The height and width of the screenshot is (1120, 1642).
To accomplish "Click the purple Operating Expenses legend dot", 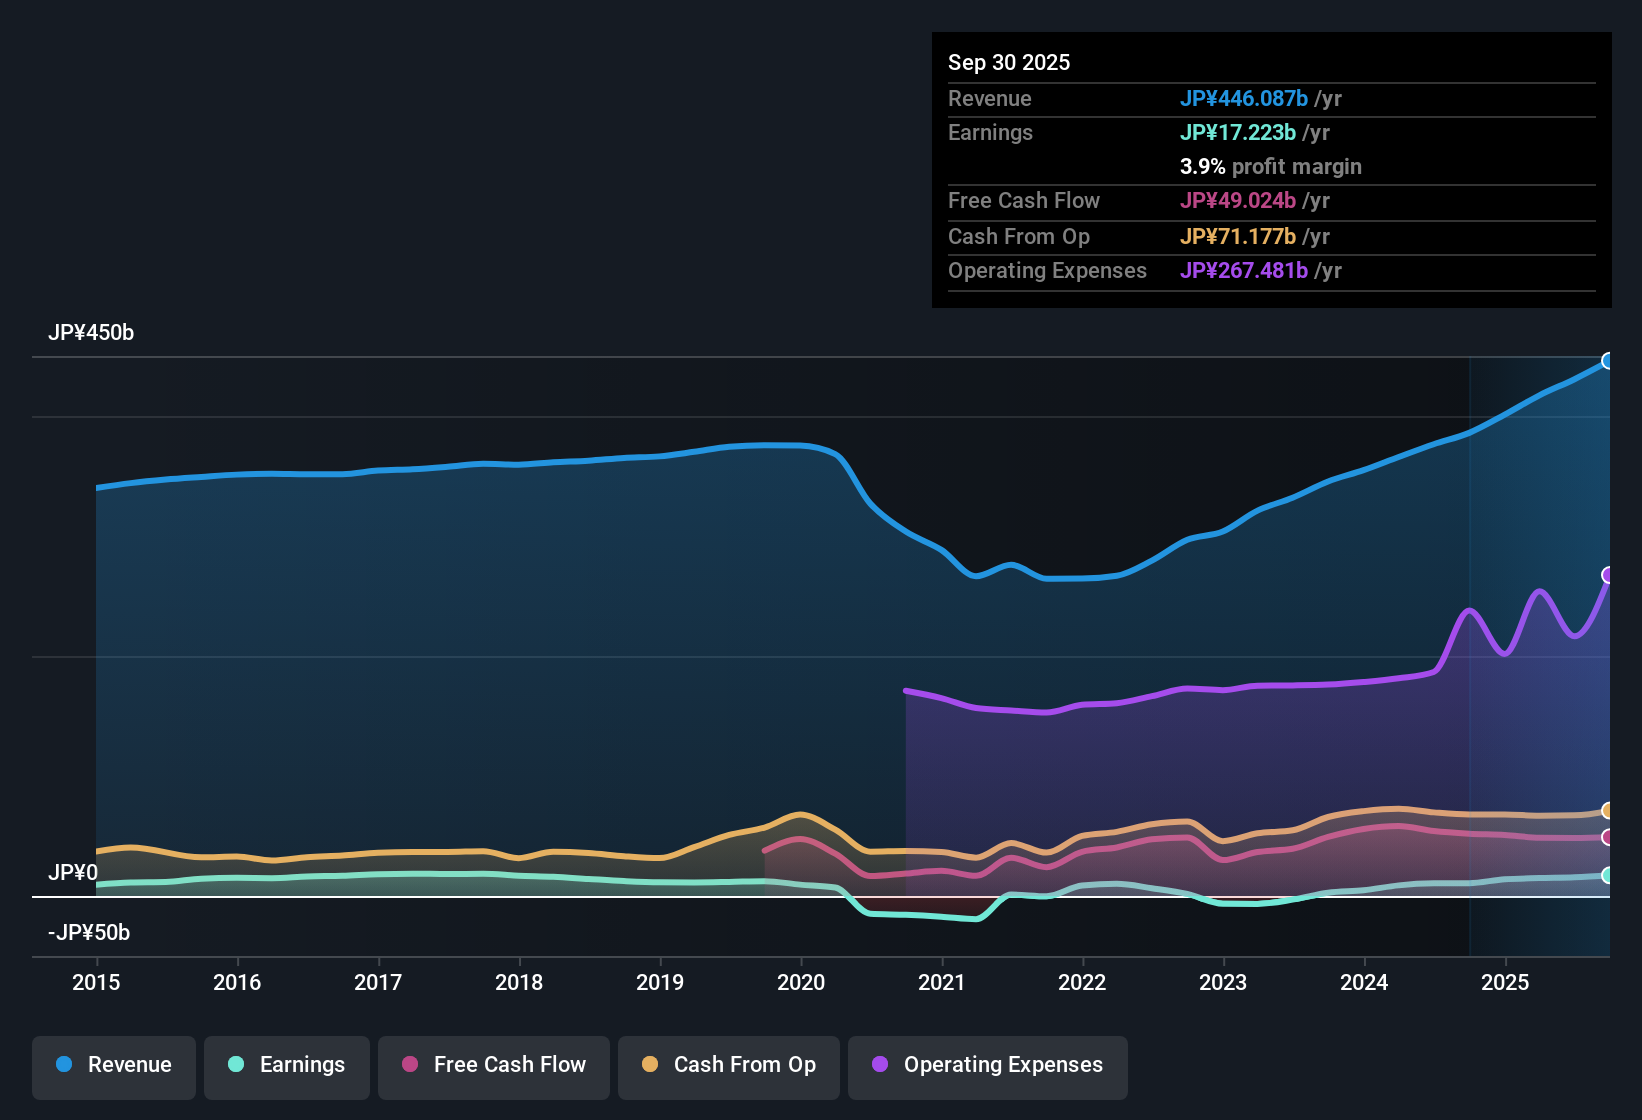I will point(879,1065).
